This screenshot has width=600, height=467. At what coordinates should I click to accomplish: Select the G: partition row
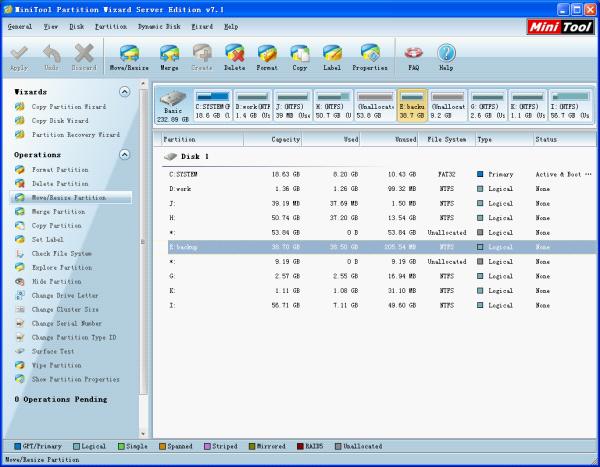click(382, 276)
